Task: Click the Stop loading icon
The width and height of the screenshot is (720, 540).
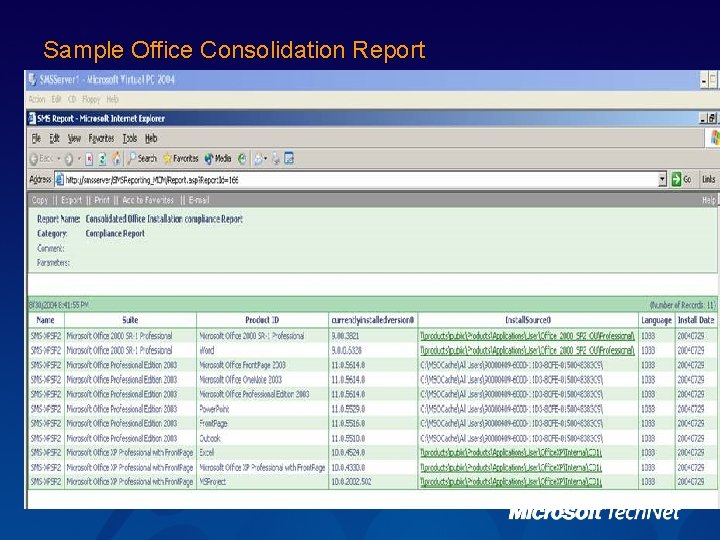Action: coord(89,159)
